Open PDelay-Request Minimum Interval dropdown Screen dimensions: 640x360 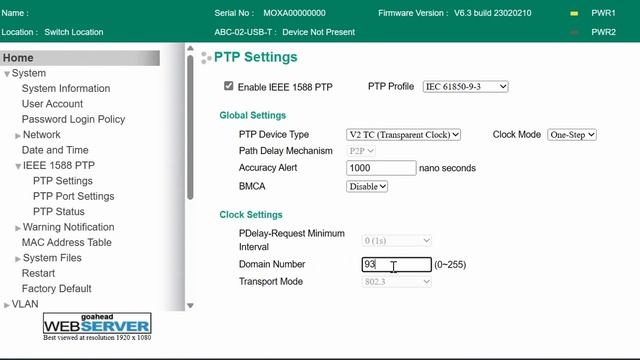[396, 241]
